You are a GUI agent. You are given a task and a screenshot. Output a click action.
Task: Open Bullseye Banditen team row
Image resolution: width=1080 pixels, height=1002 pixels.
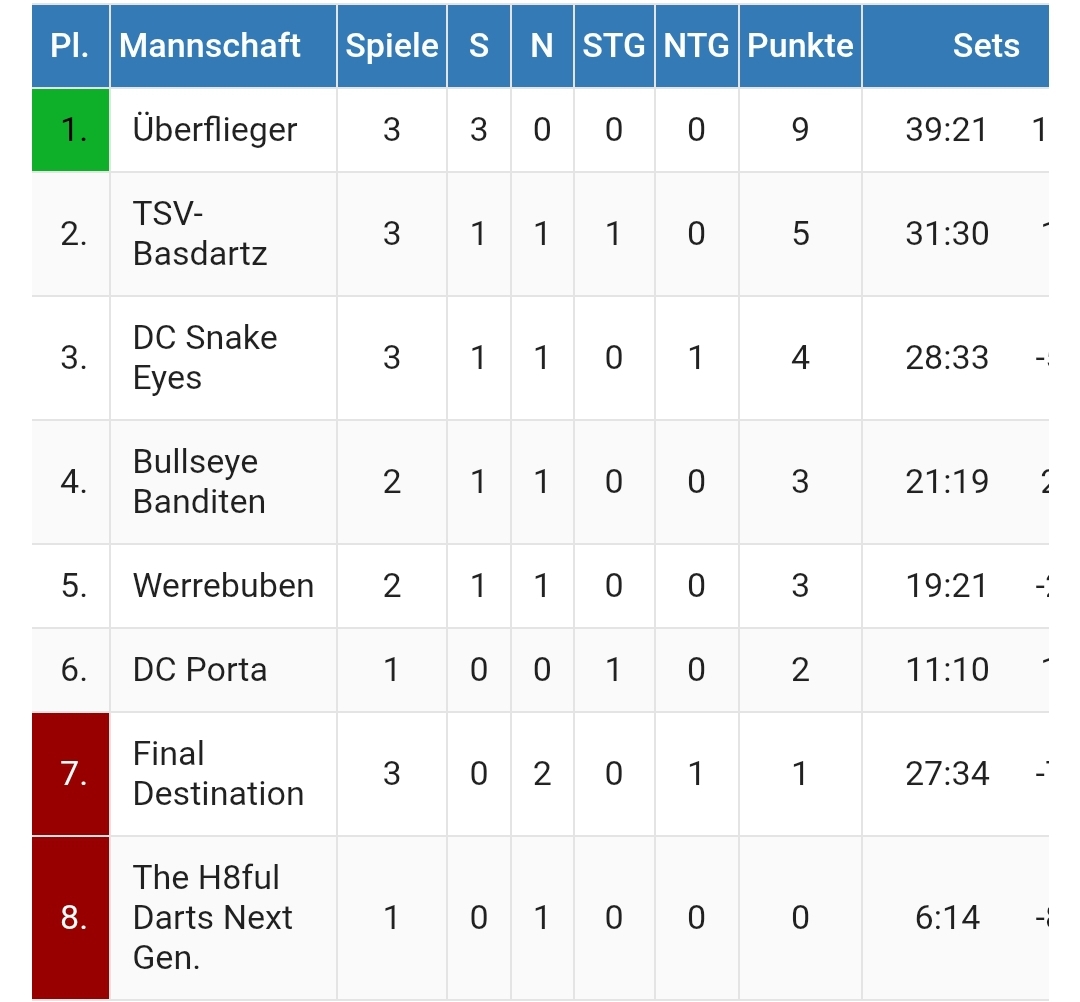click(x=199, y=481)
